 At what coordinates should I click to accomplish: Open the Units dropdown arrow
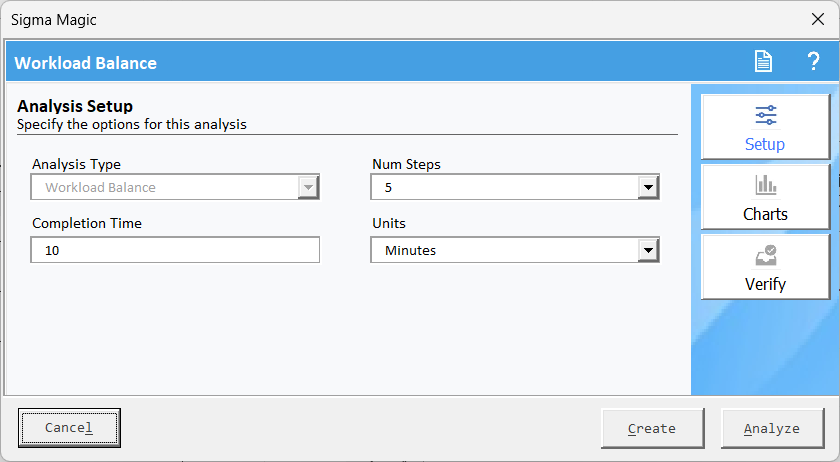click(x=648, y=251)
